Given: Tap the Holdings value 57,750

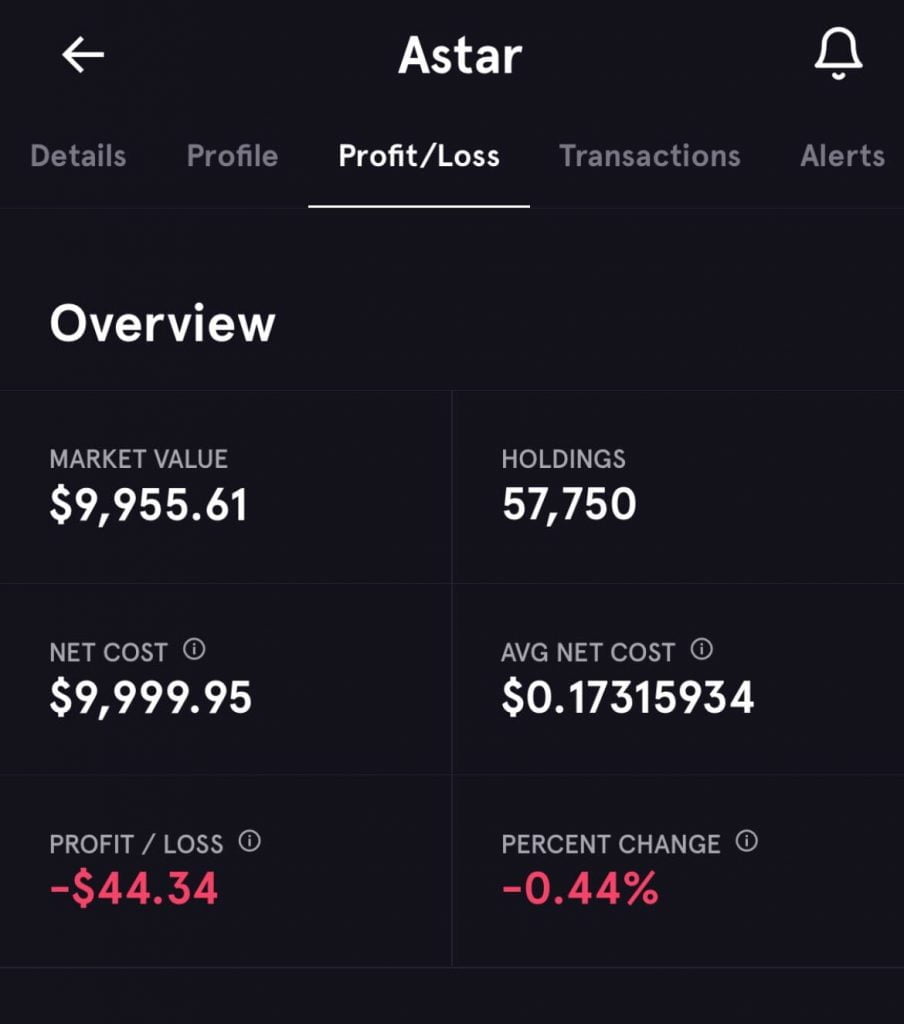Looking at the screenshot, I should (x=569, y=505).
